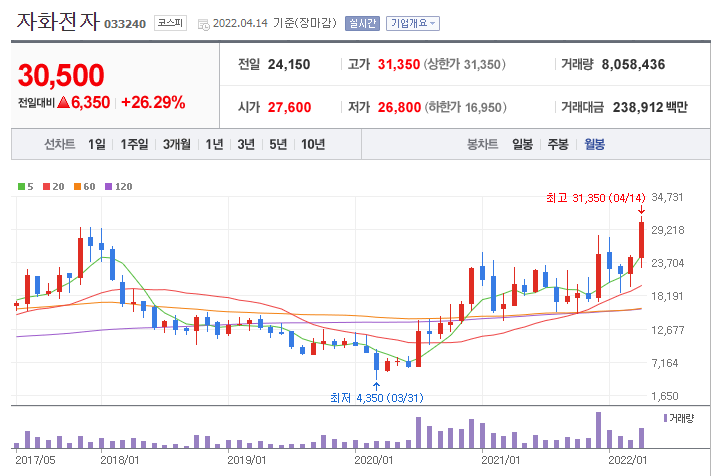Click the 2020/01 x-axis label
Image resolution: width=711 pixels, height=476 pixels.
374,460
